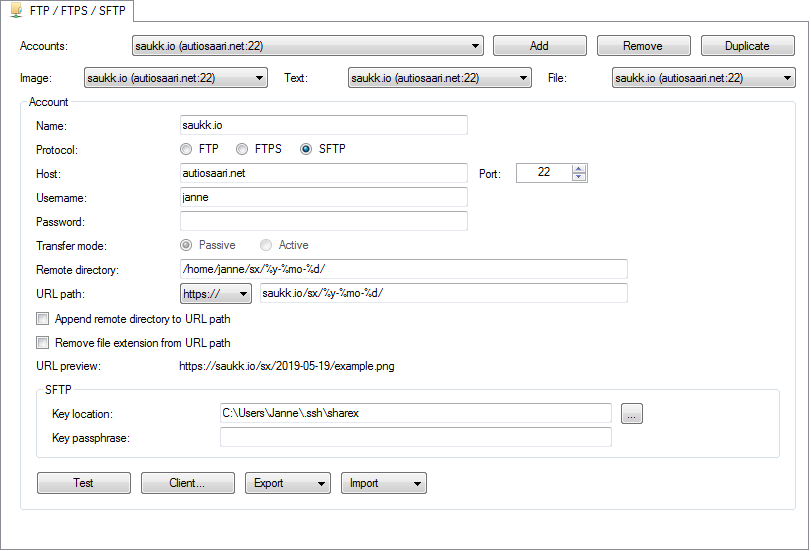The image size is (811, 551).
Task: Open the Export dropdown button
Action: (288, 483)
